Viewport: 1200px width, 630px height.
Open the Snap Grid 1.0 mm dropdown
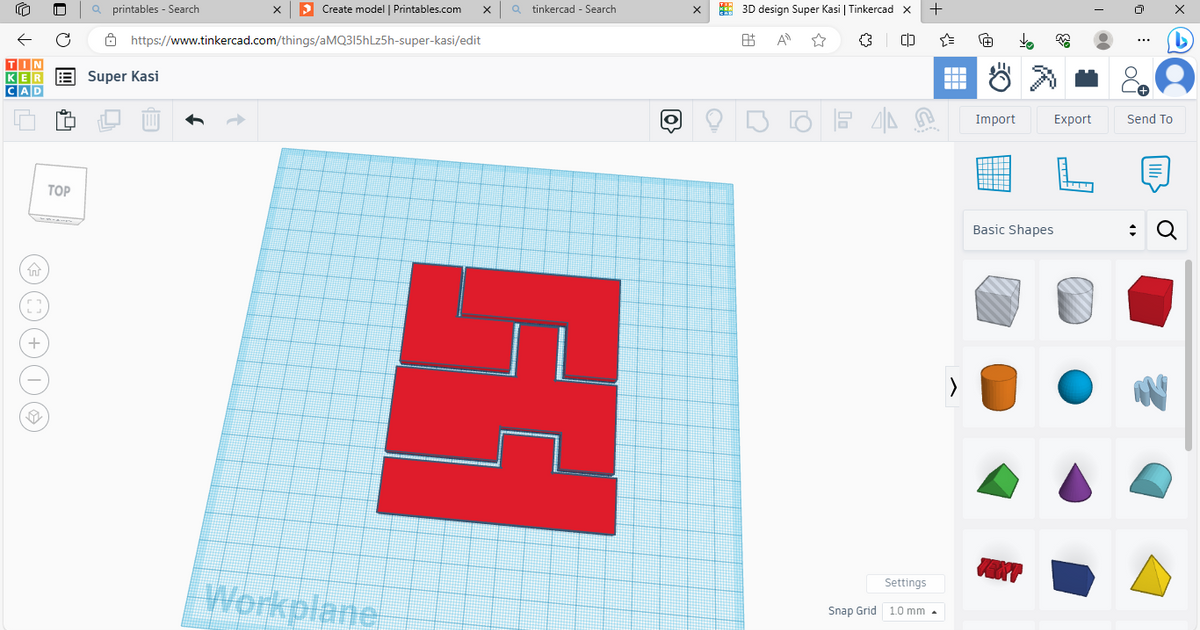pos(913,611)
